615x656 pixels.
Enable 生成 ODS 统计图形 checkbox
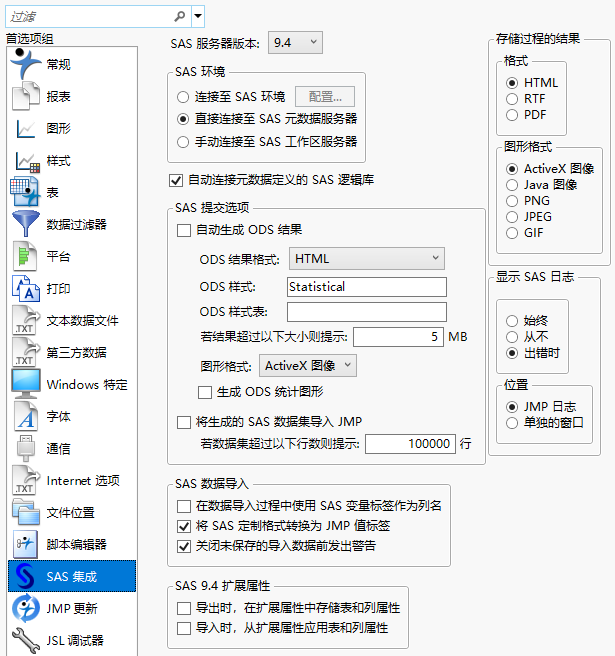point(205,392)
